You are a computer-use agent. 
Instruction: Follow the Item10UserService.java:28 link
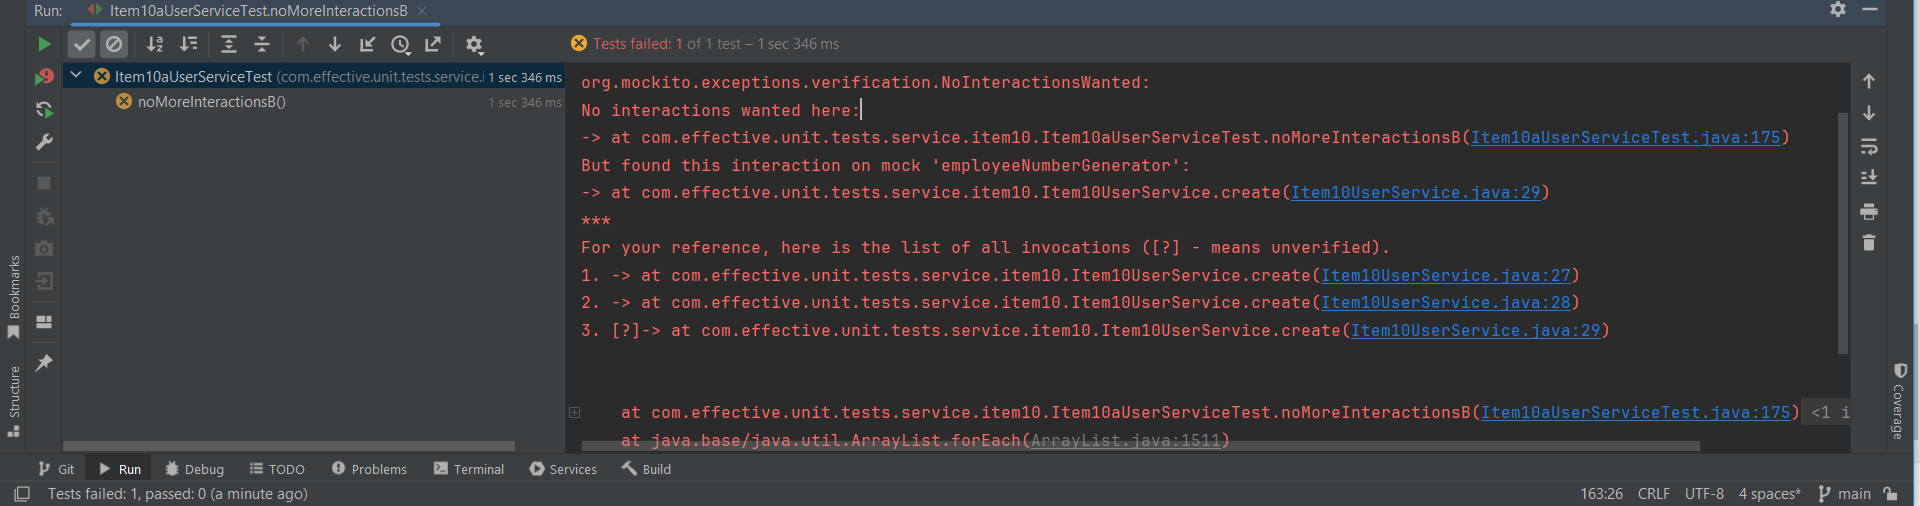1446,303
